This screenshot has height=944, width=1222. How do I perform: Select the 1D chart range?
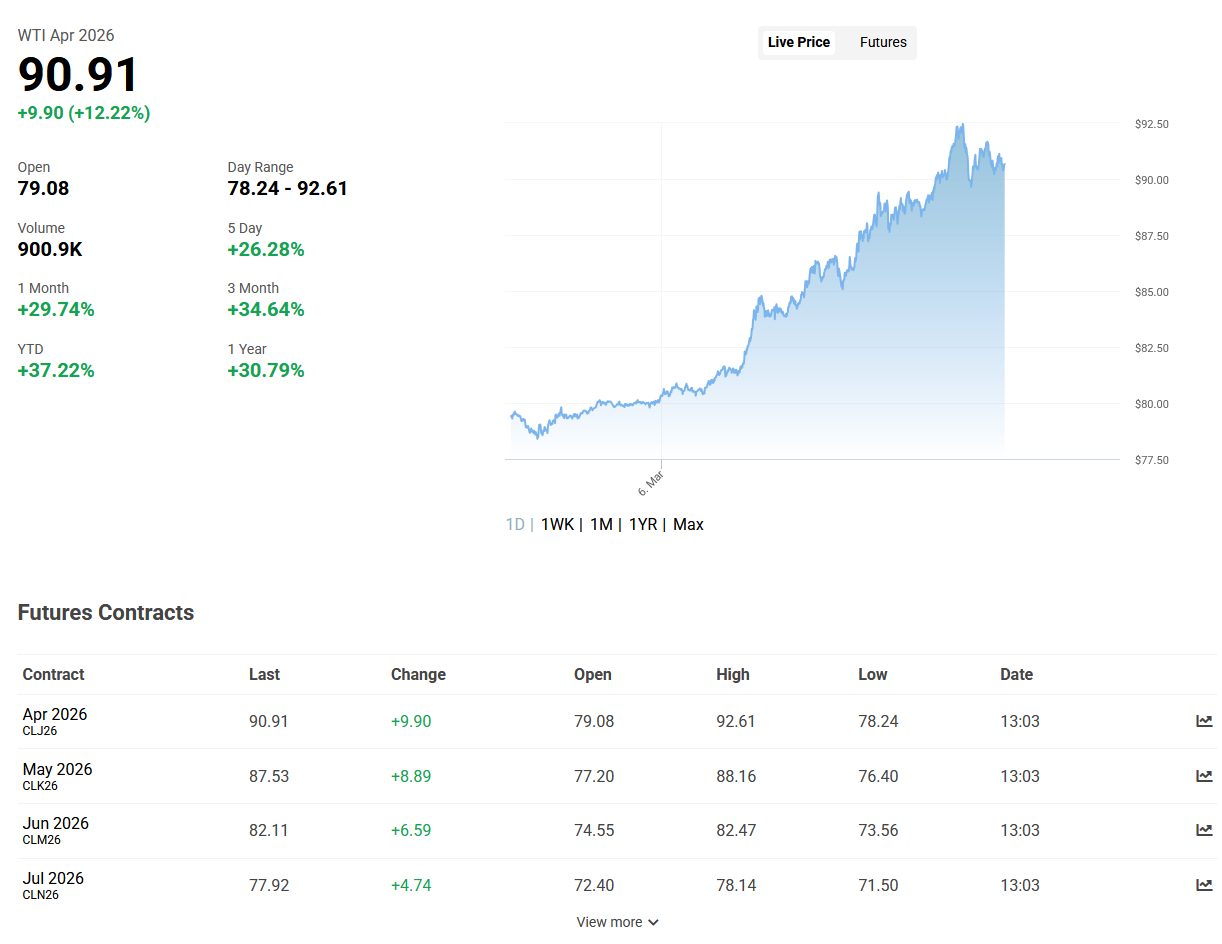point(515,524)
